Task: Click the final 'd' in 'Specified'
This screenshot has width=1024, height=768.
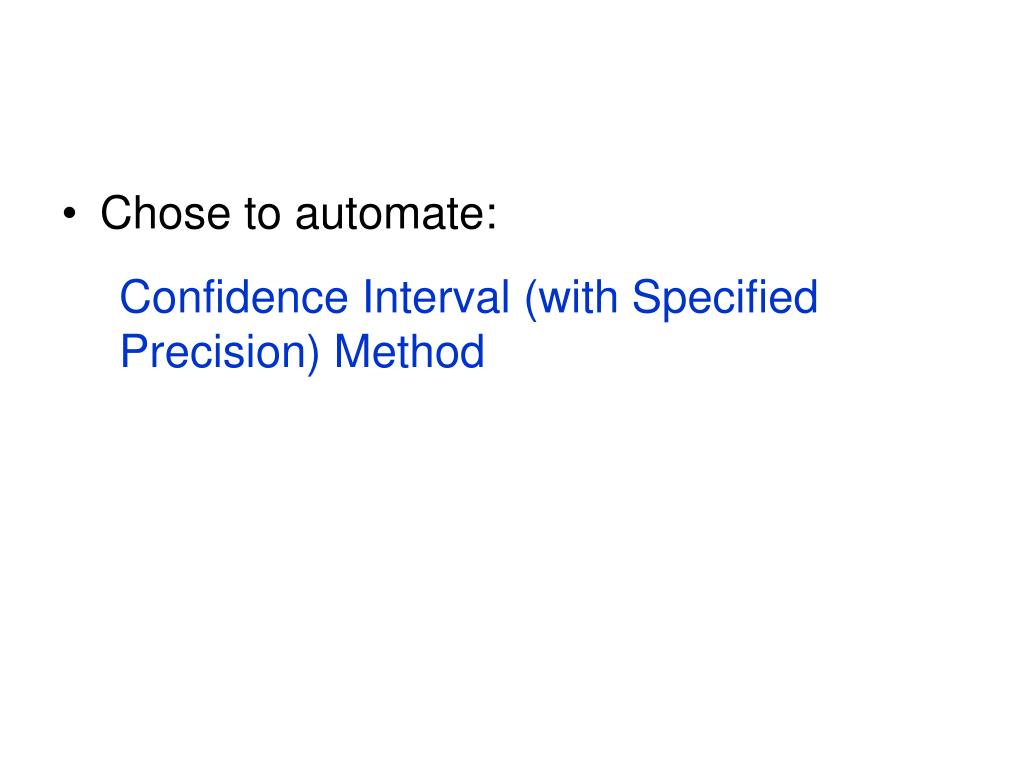Action: coord(807,297)
